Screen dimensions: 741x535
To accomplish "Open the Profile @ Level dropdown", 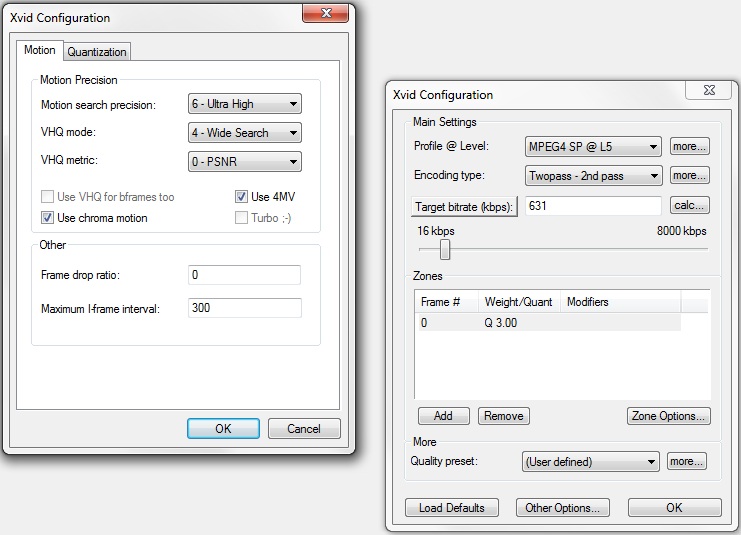I will coord(593,147).
